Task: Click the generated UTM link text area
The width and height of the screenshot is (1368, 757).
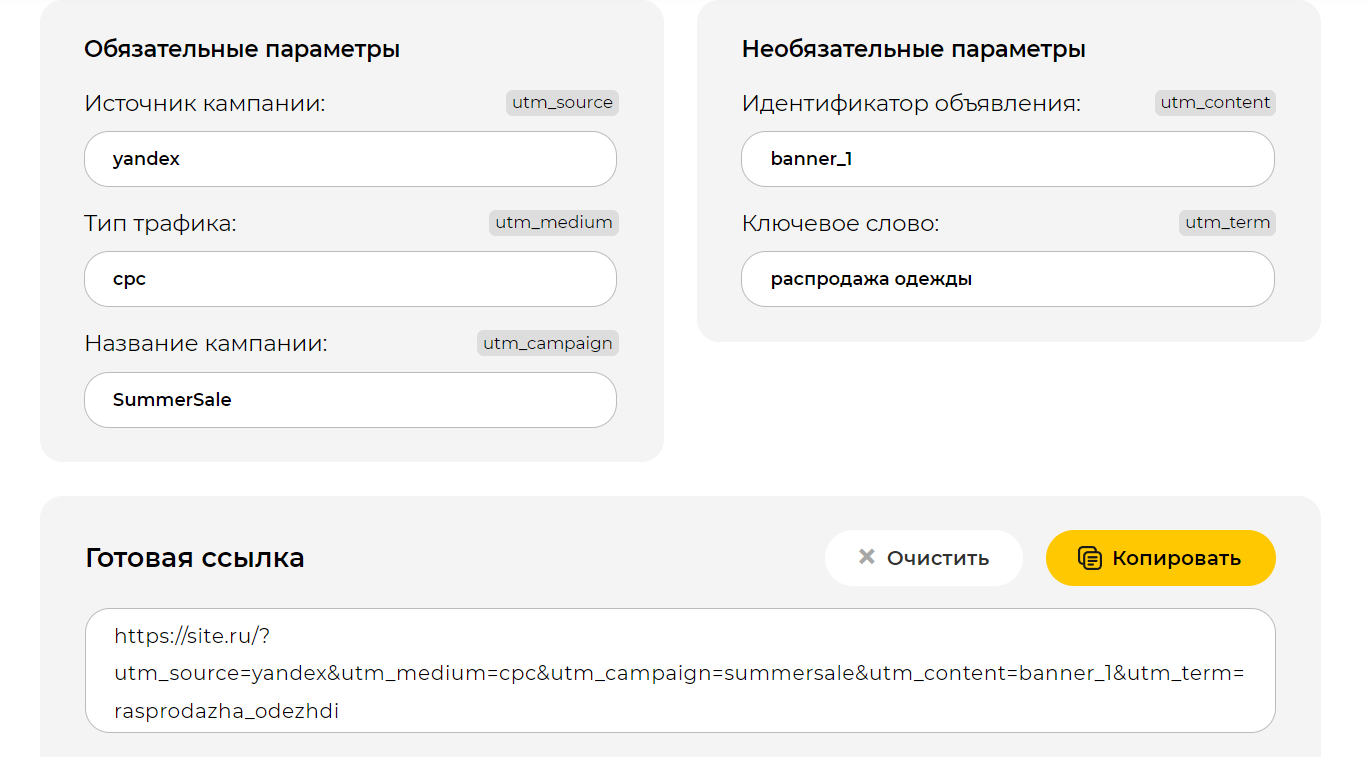Action: [x=680, y=671]
